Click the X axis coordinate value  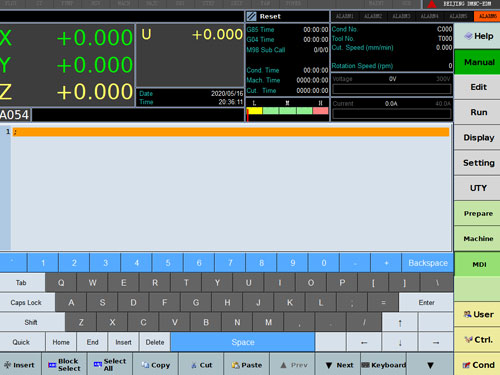95,38
